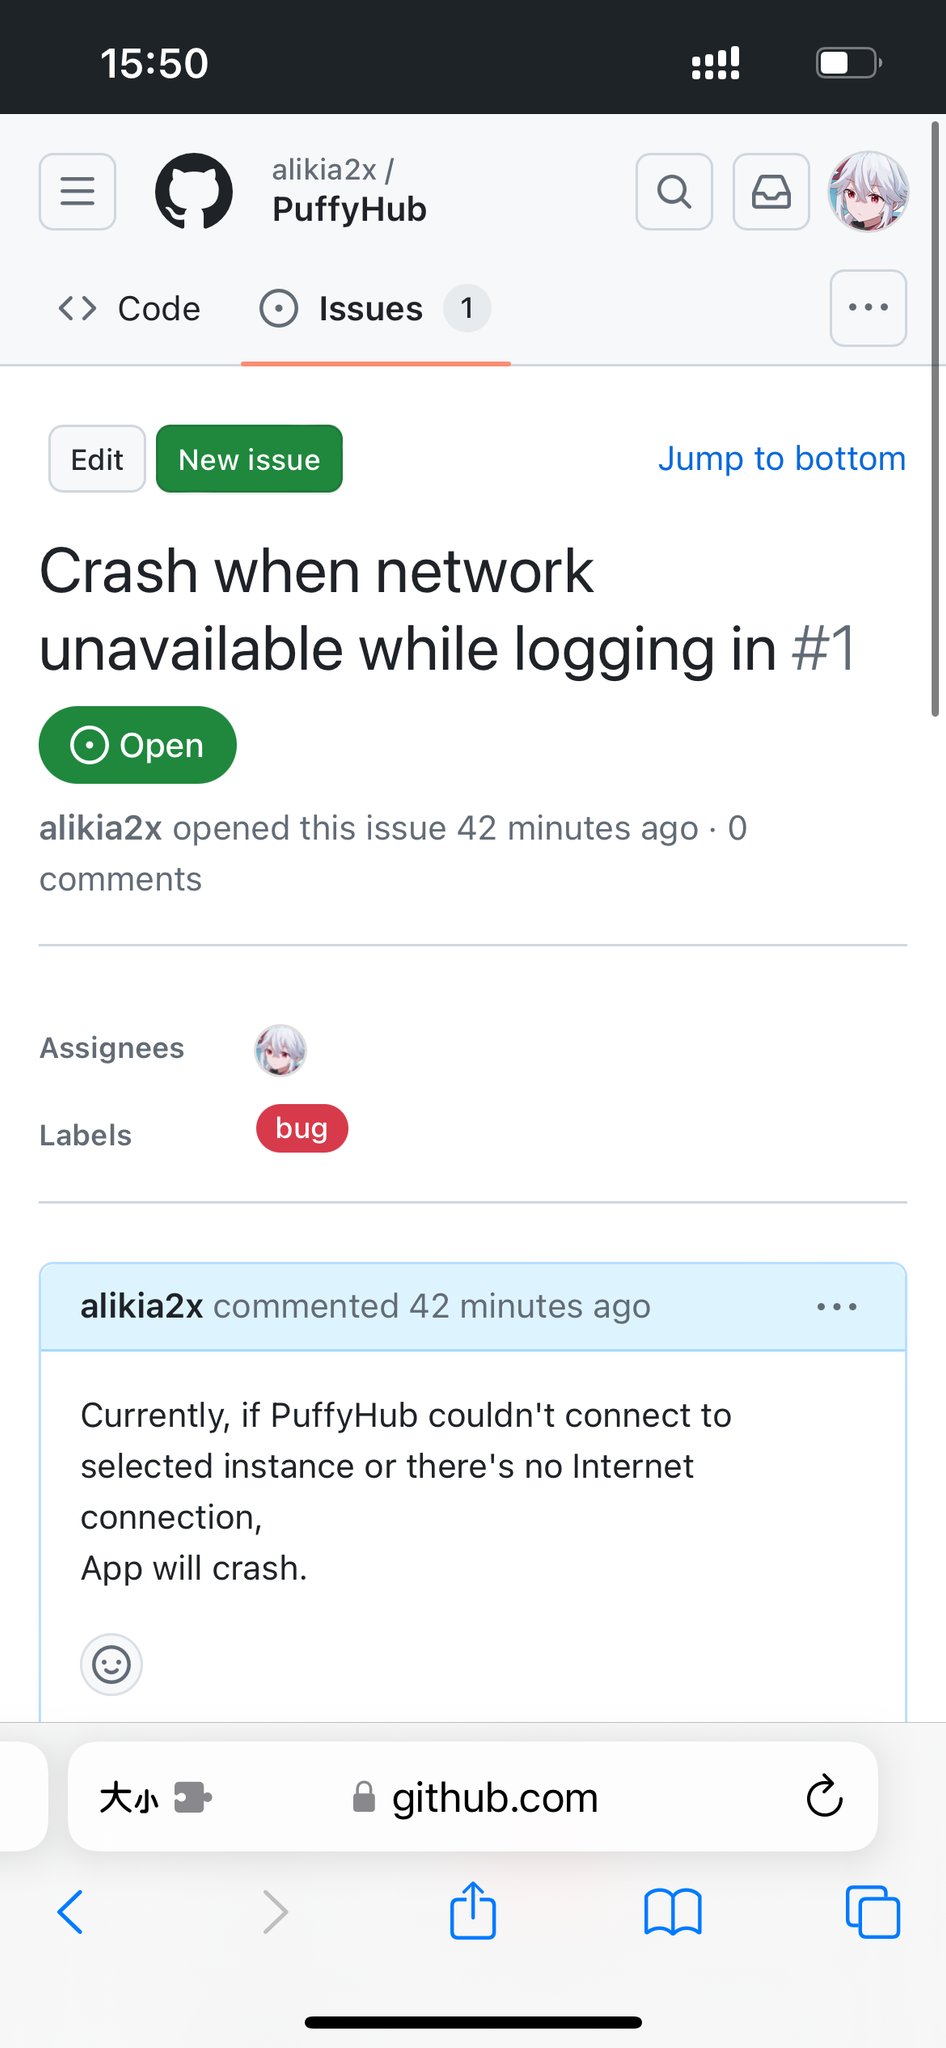Go to GitHub homepage via Octocat logo
This screenshot has width=946, height=2048.
(x=194, y=191)
